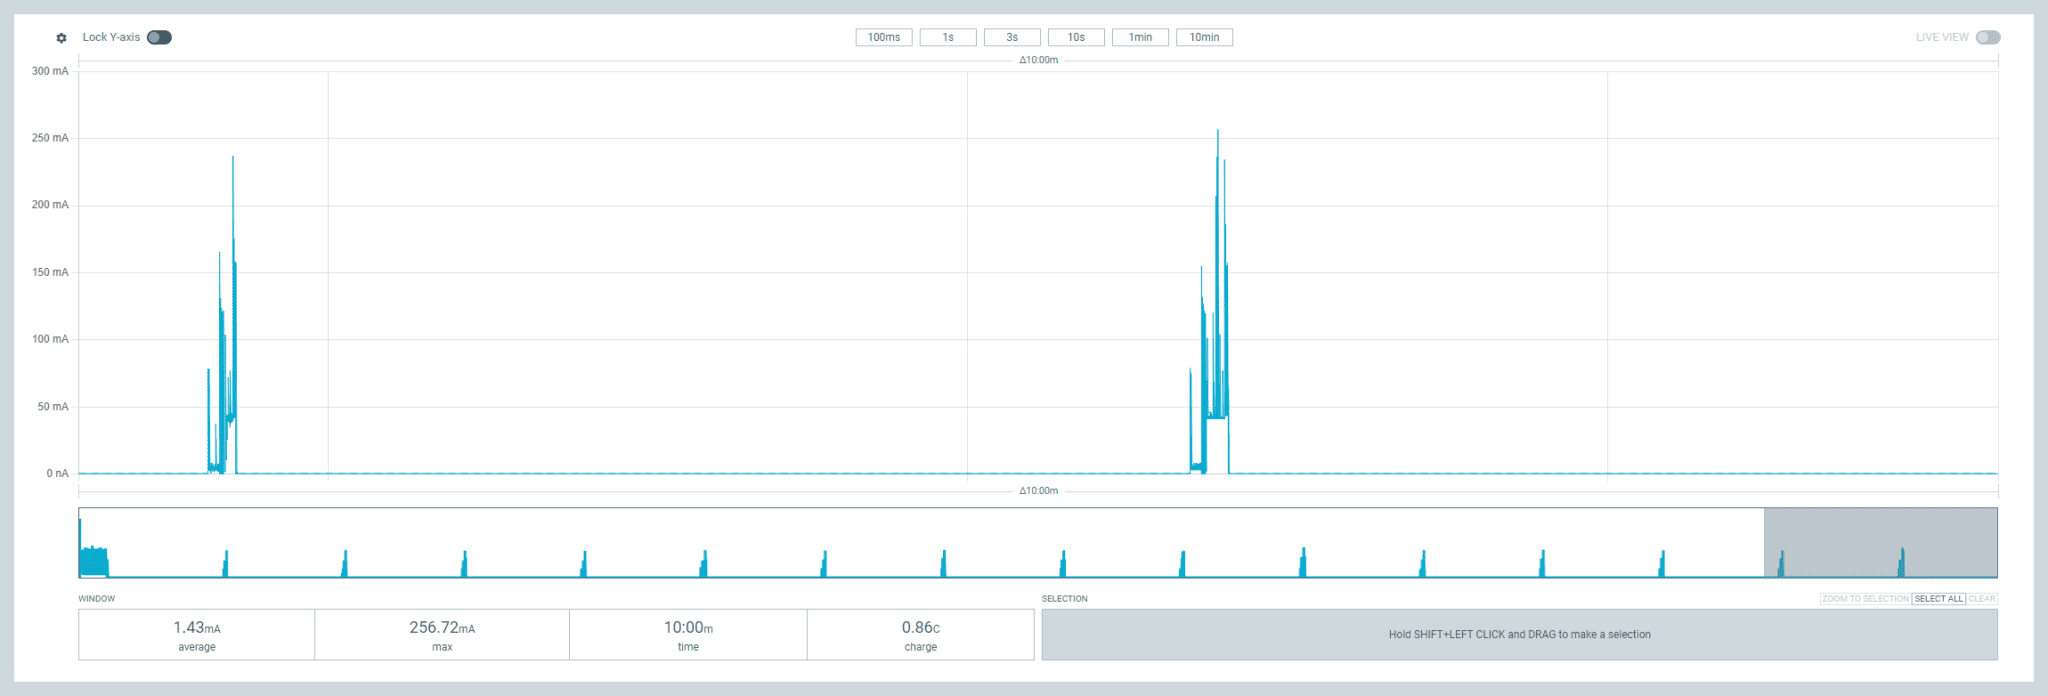Image resolution: width=2048 pixels, height=696 pixels.
Task: Click the 1.43 mA average readout
Action: [197, 634]
